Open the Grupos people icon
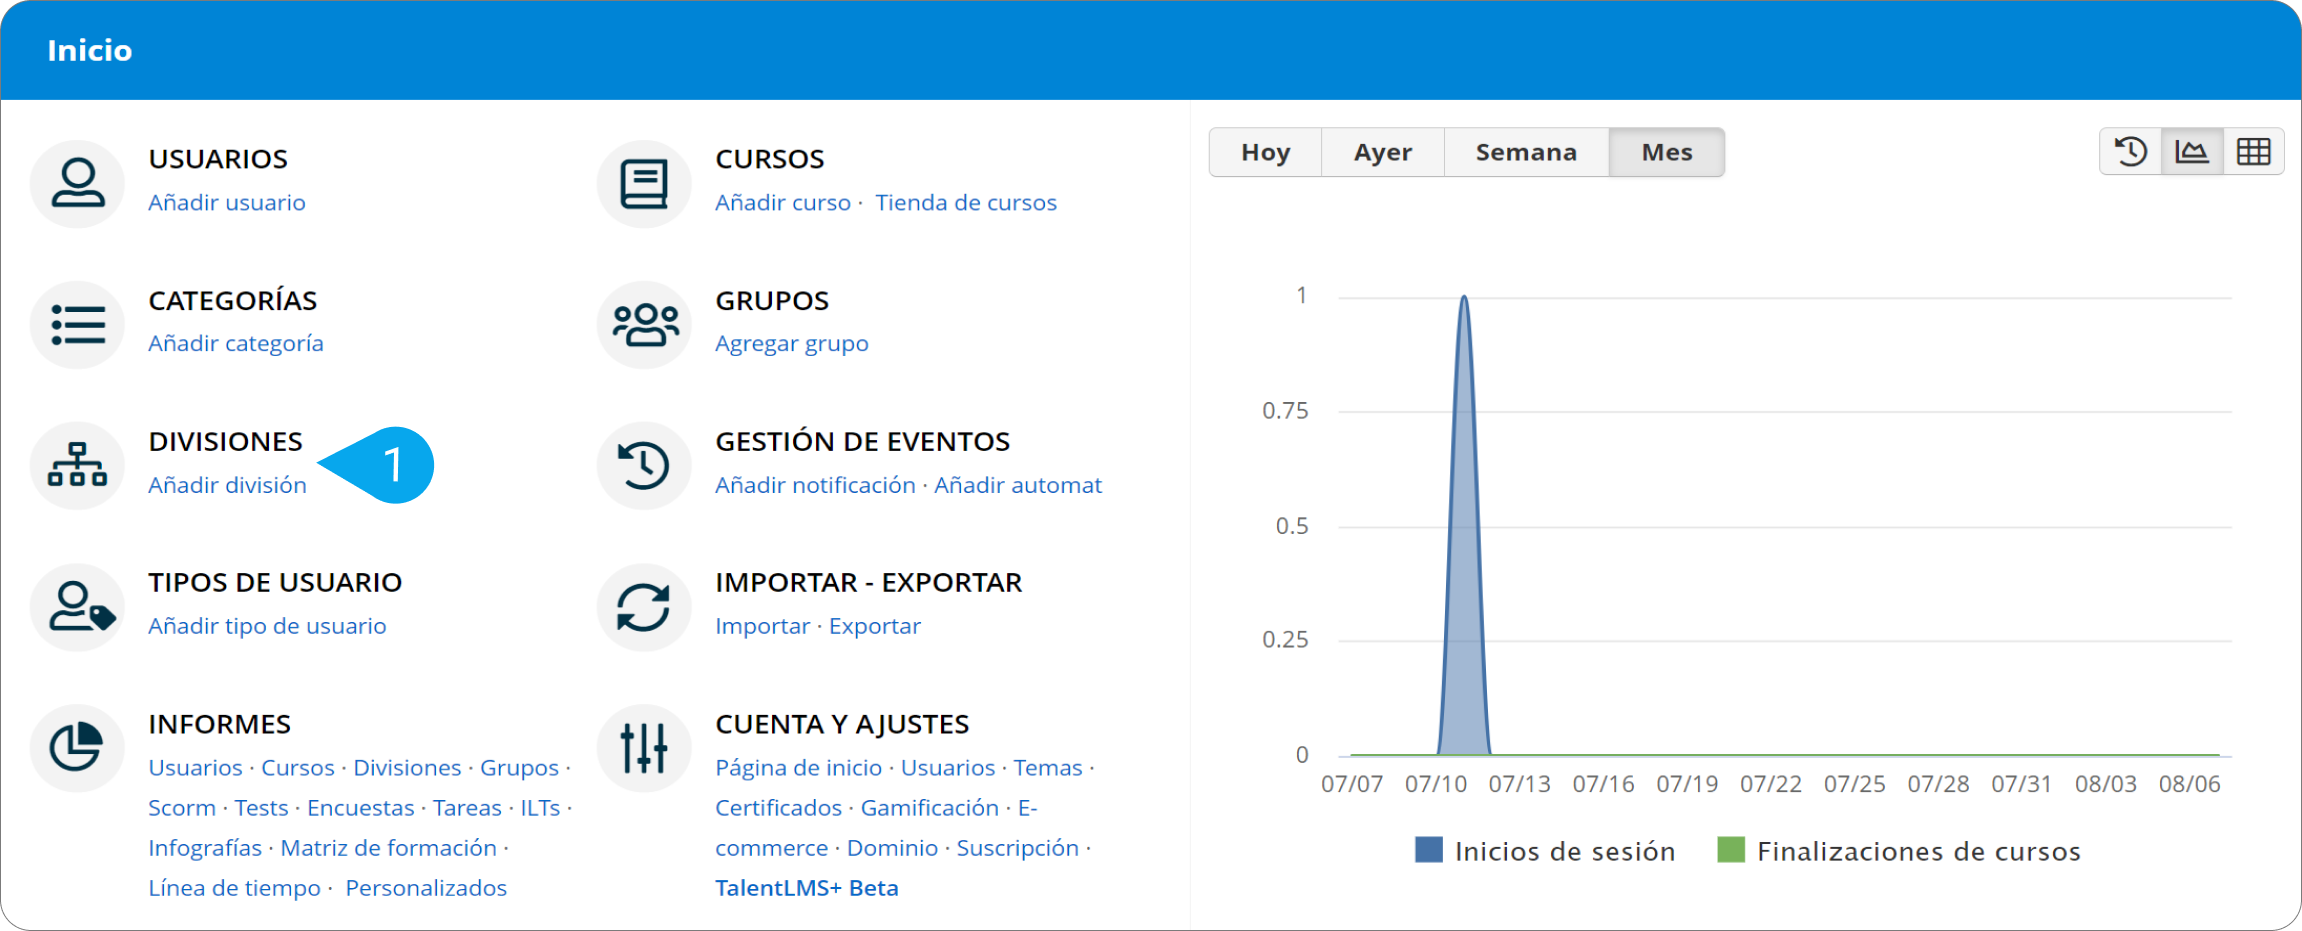 (x=644, y=325)
